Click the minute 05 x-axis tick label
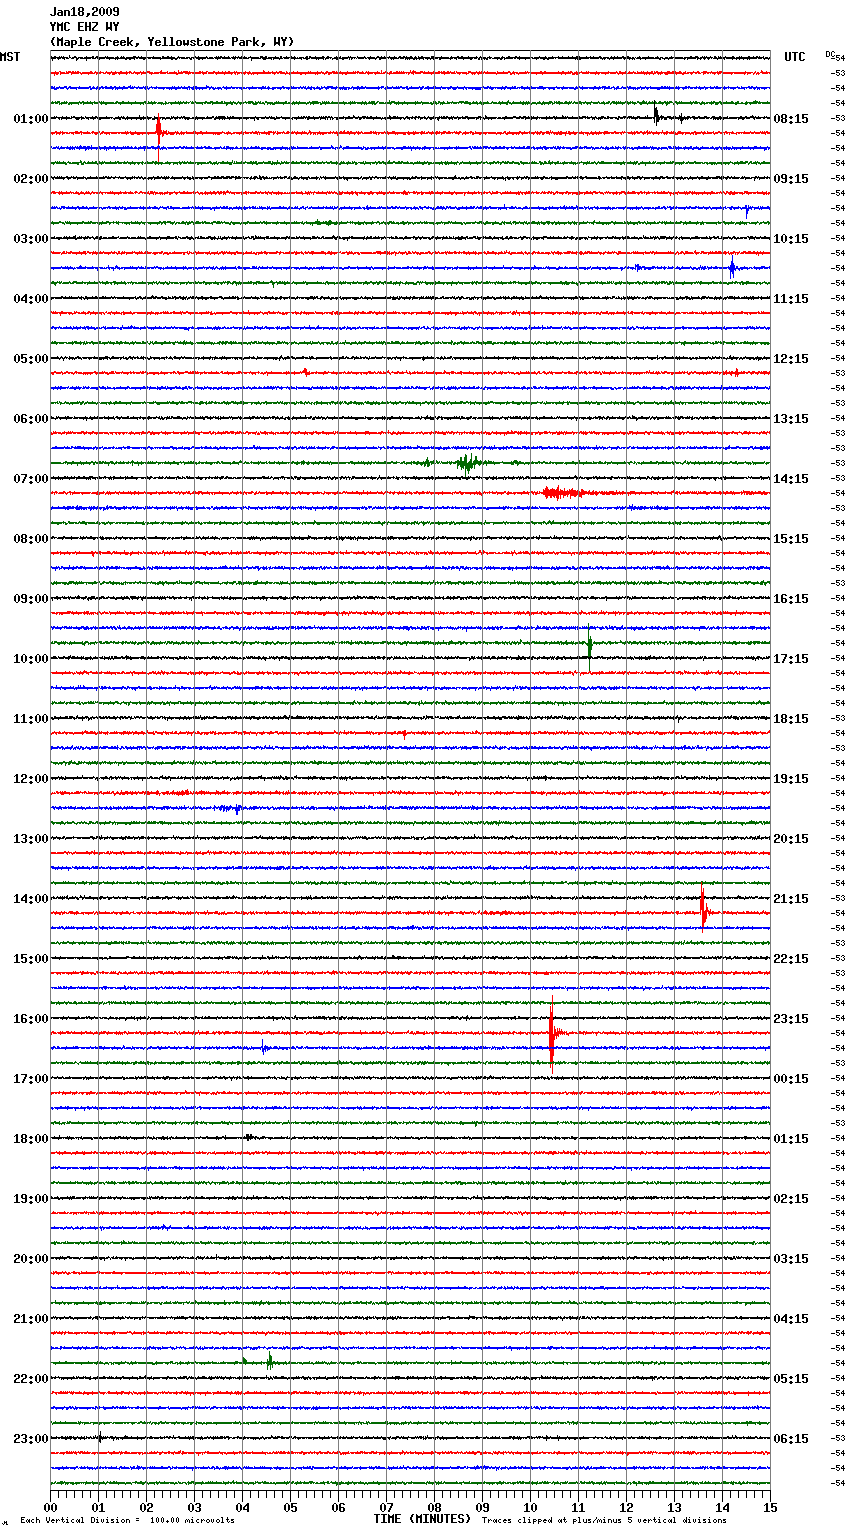This screenshot has width=850, height=1534. point(290,1507)
